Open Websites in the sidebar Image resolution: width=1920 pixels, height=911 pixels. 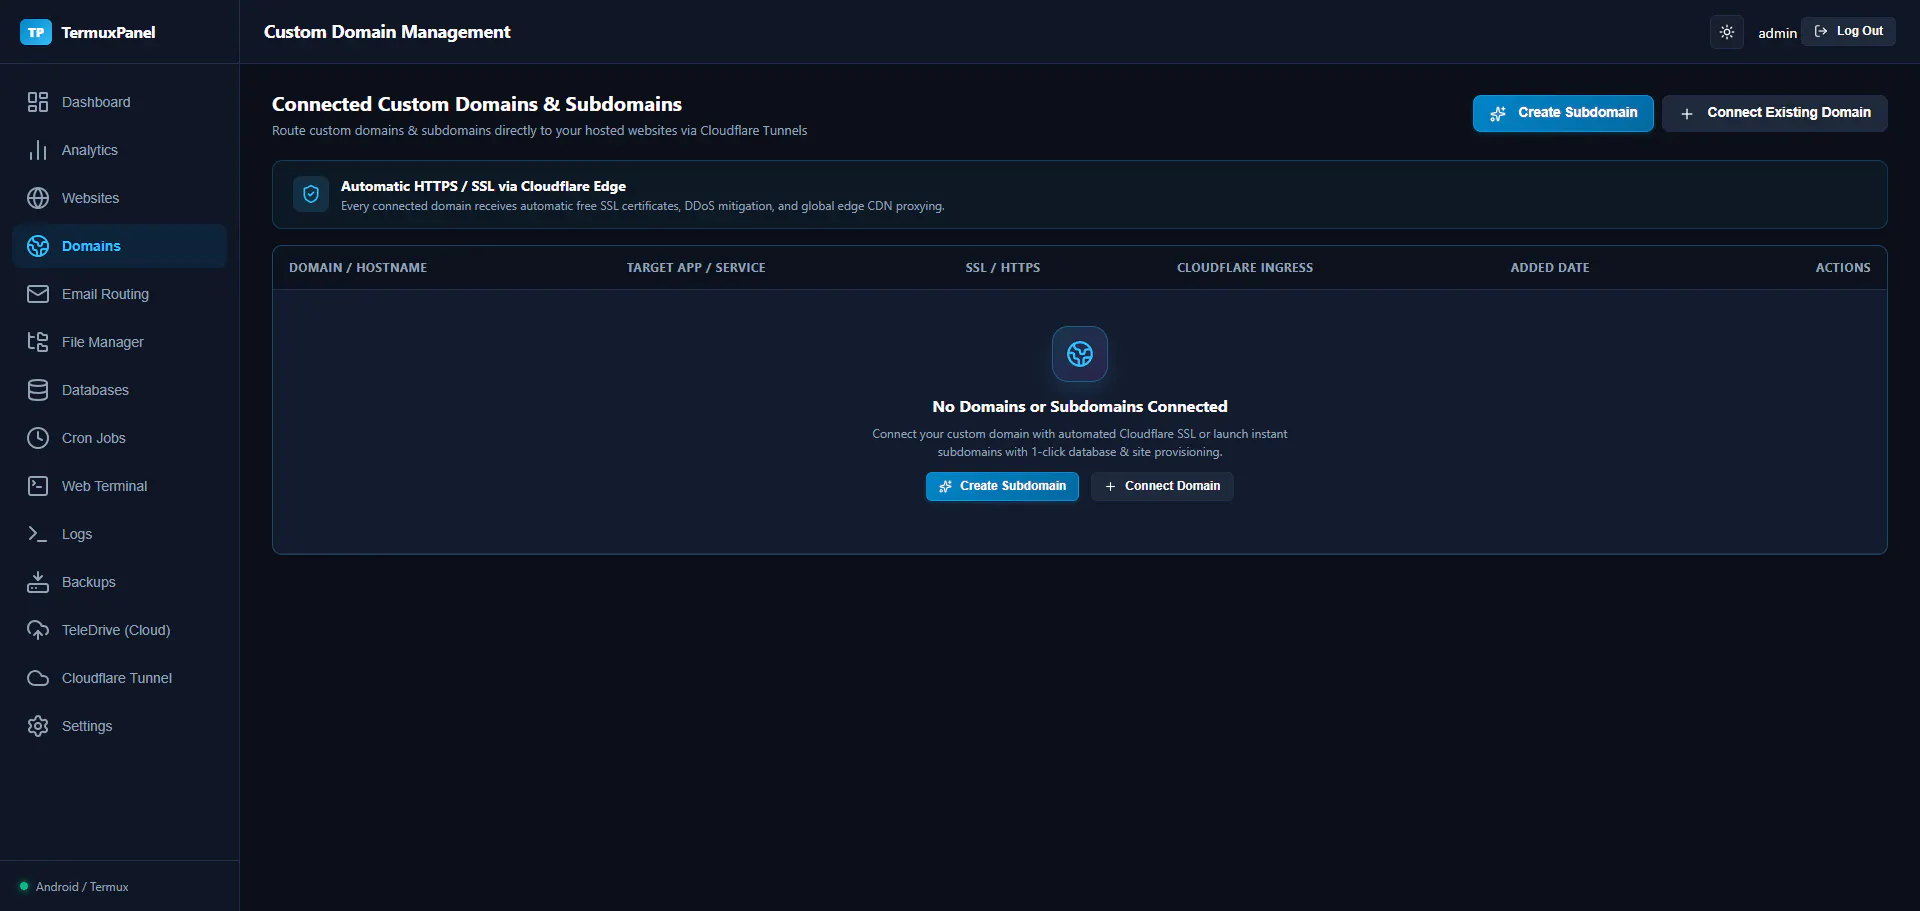[x=120, y=198]
